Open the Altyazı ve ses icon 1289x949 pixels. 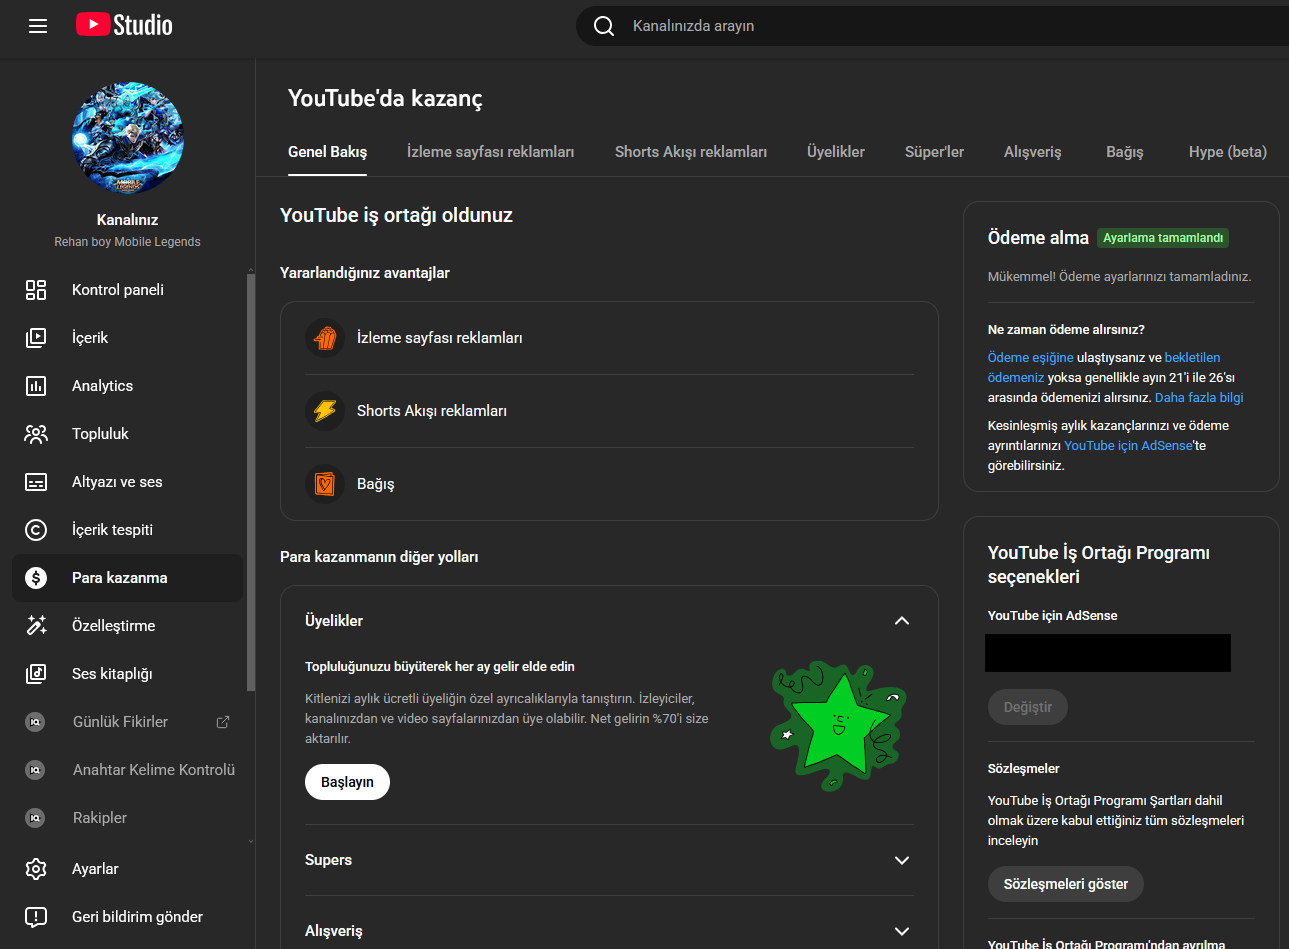[36, 482]
